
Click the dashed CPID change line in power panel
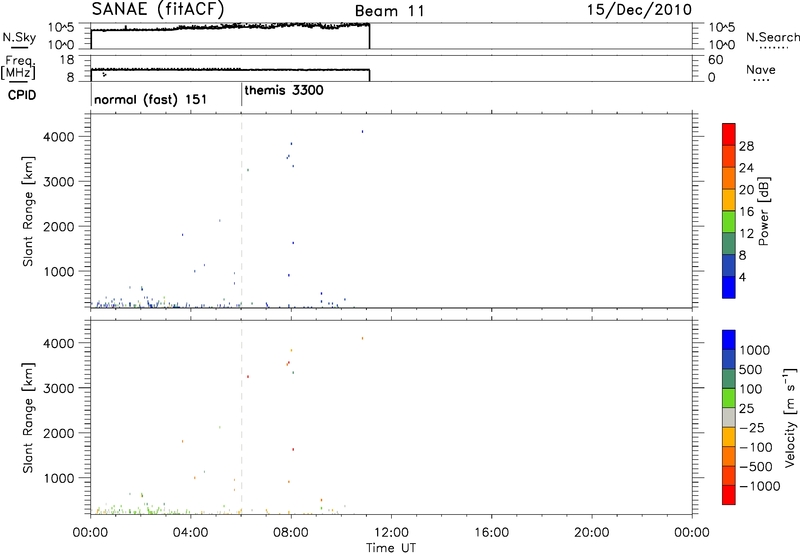tap(241, 211)
